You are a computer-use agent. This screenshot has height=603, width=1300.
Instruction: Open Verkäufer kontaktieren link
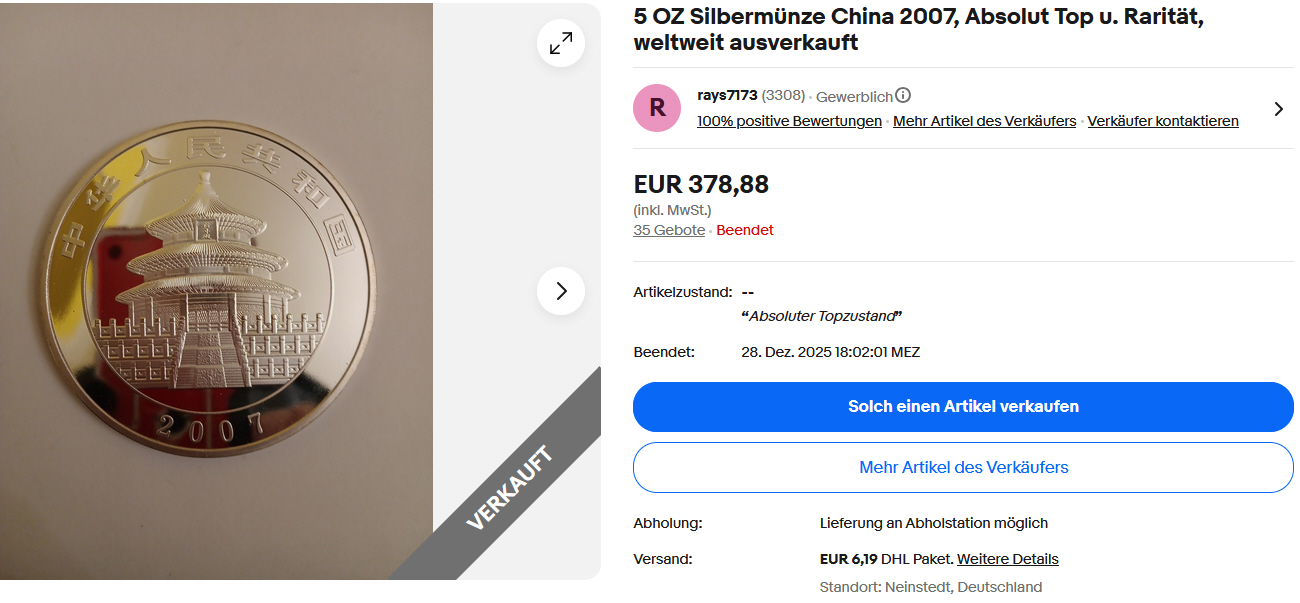(1163, 121)
